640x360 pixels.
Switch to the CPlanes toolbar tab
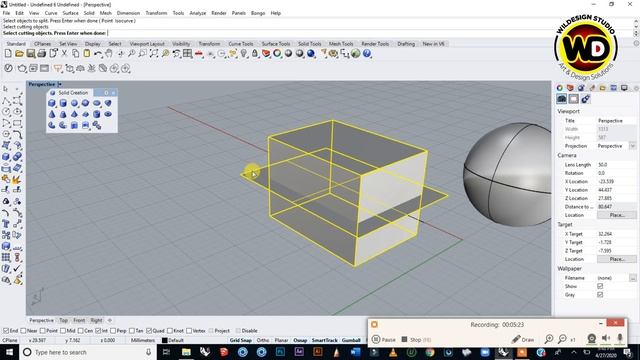click(x=42, y=44)
